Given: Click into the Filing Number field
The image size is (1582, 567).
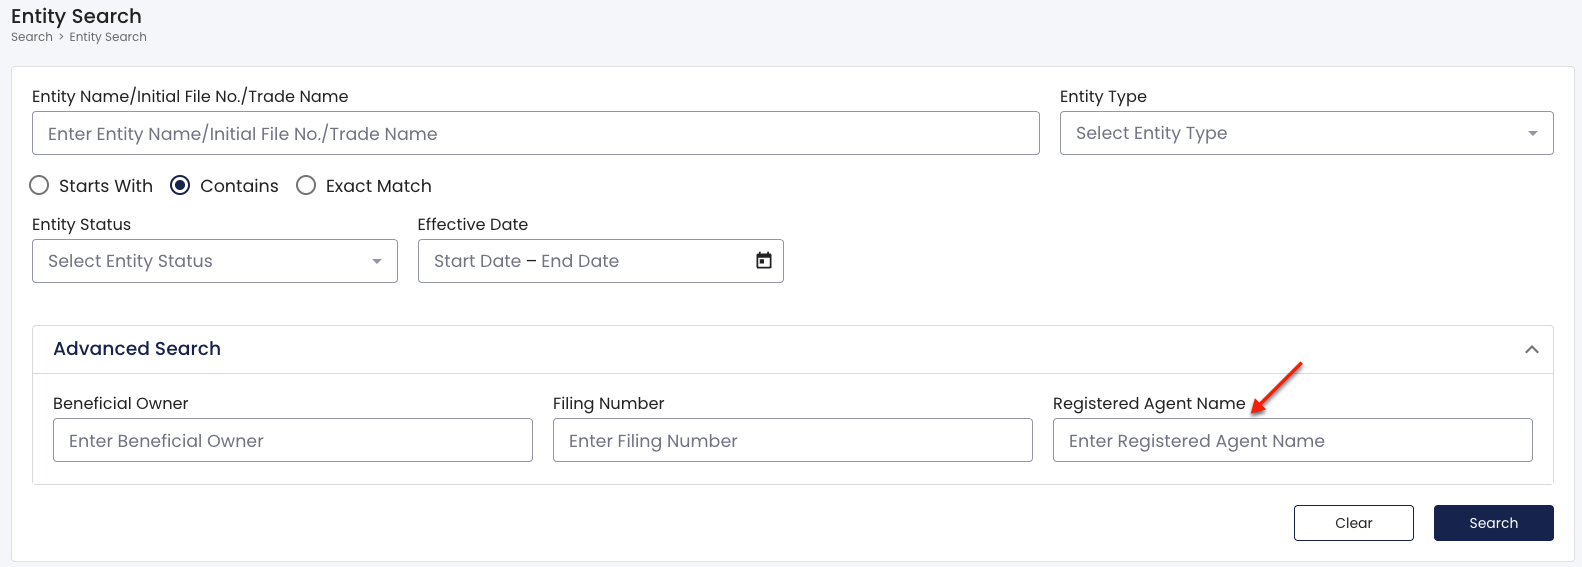Looking at the screenshot, I should click(792, 440).
